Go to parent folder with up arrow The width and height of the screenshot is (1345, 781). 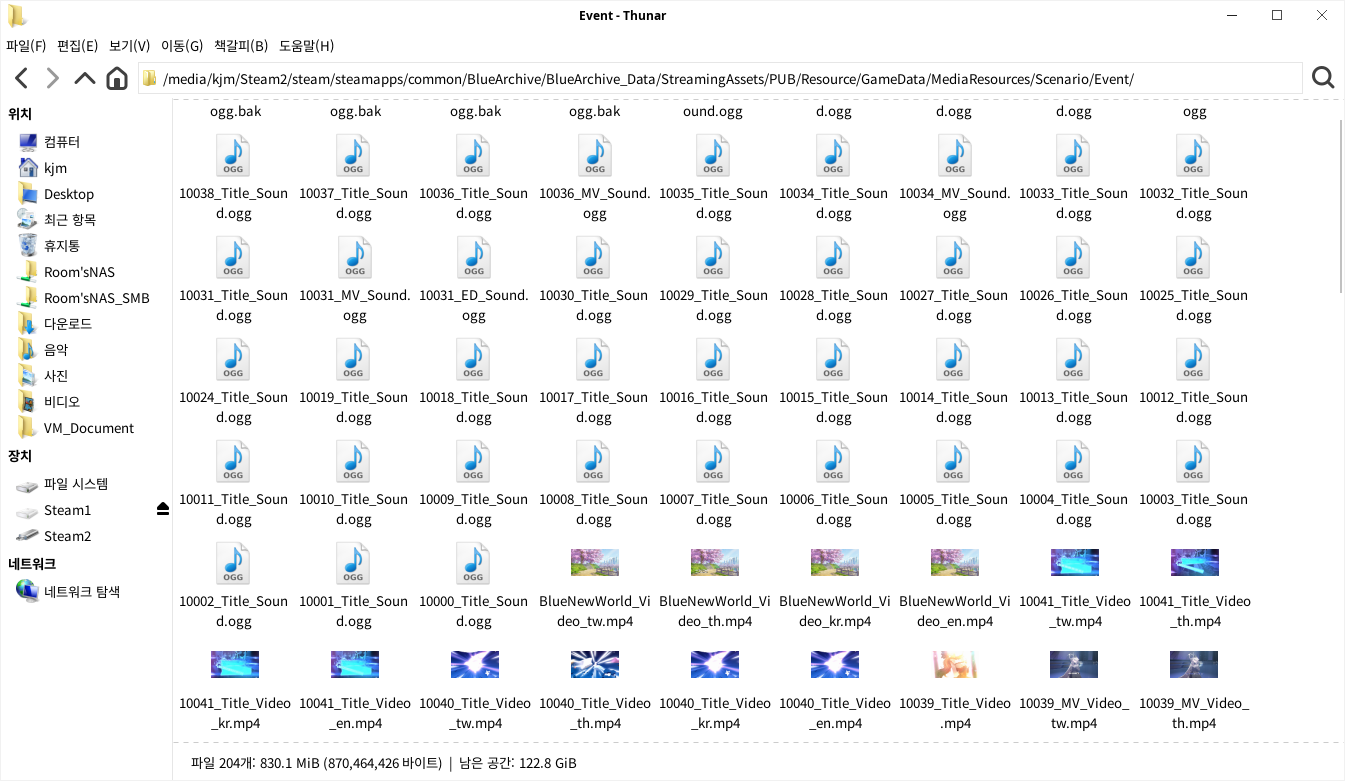[85, 79]
